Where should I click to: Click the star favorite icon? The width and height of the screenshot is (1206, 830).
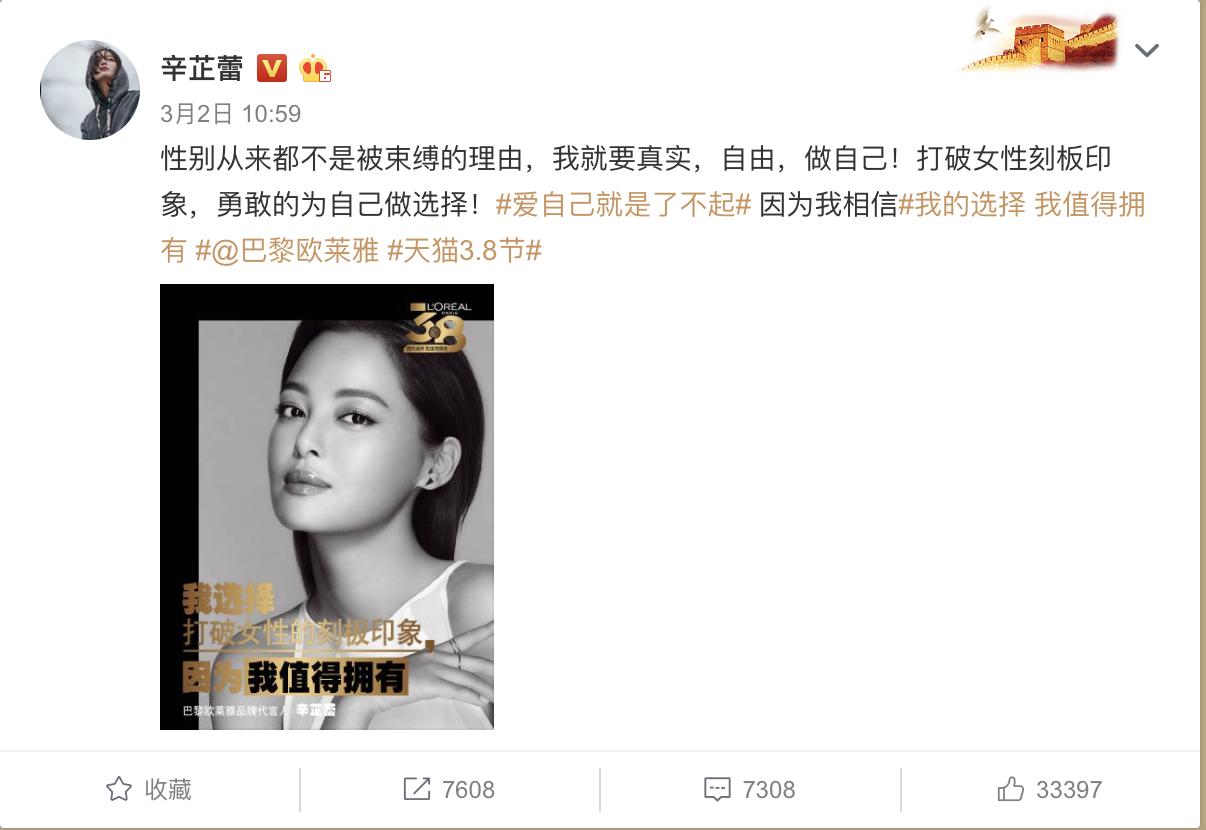(119, 789)
